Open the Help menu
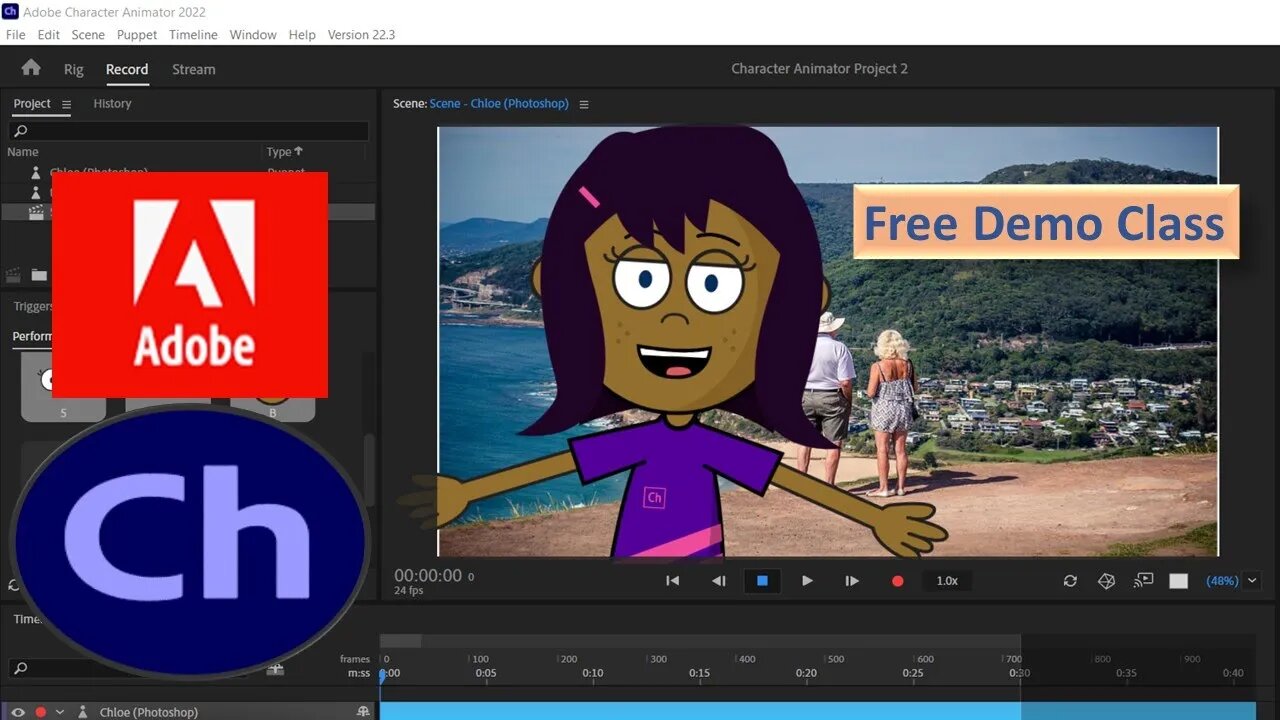Image resolution: width=1280 pixels, height=720 pixels. (302, 34)
